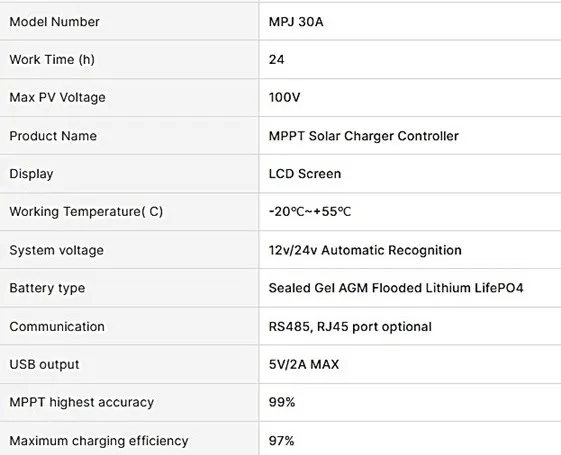
Task: Select the -20℃~+55℃ temperature value
Action: [x=310, y=212]
